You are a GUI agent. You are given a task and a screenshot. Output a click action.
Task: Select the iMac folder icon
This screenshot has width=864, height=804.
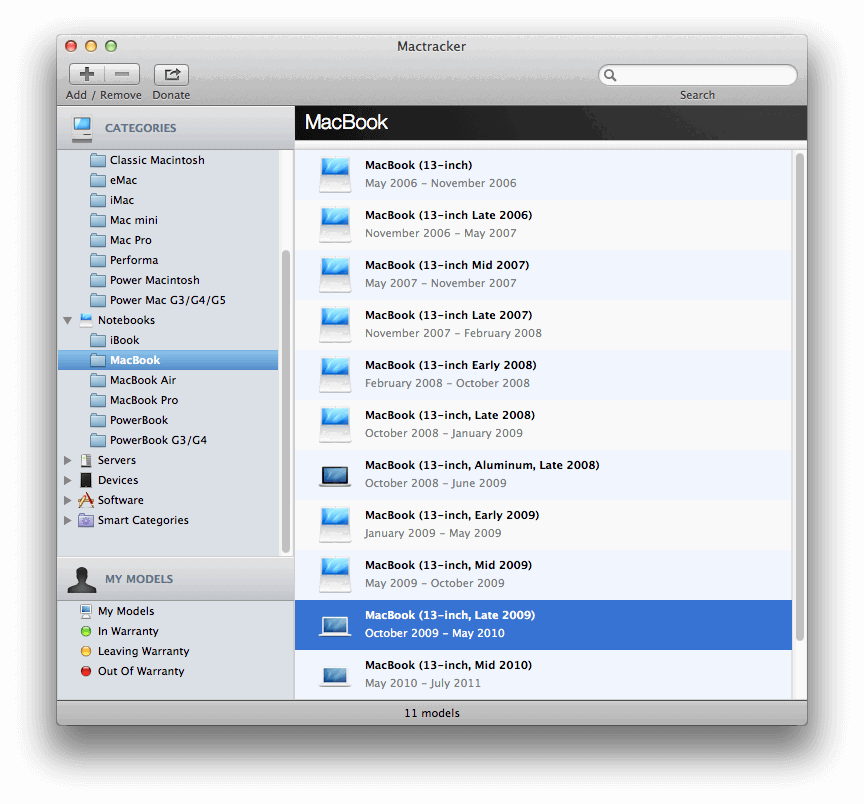(x=98, y=200)
